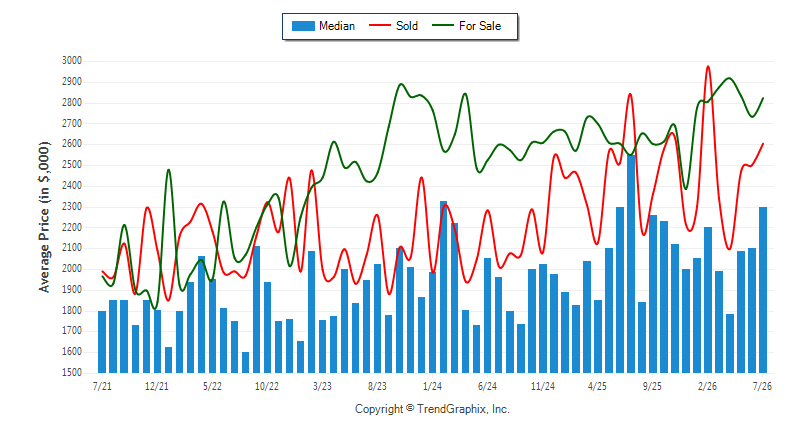Click the Copyright TrendGraphix, Inc. text
Image resolution: width=800 pixels, height=434 pixels.
click(432, 409)
